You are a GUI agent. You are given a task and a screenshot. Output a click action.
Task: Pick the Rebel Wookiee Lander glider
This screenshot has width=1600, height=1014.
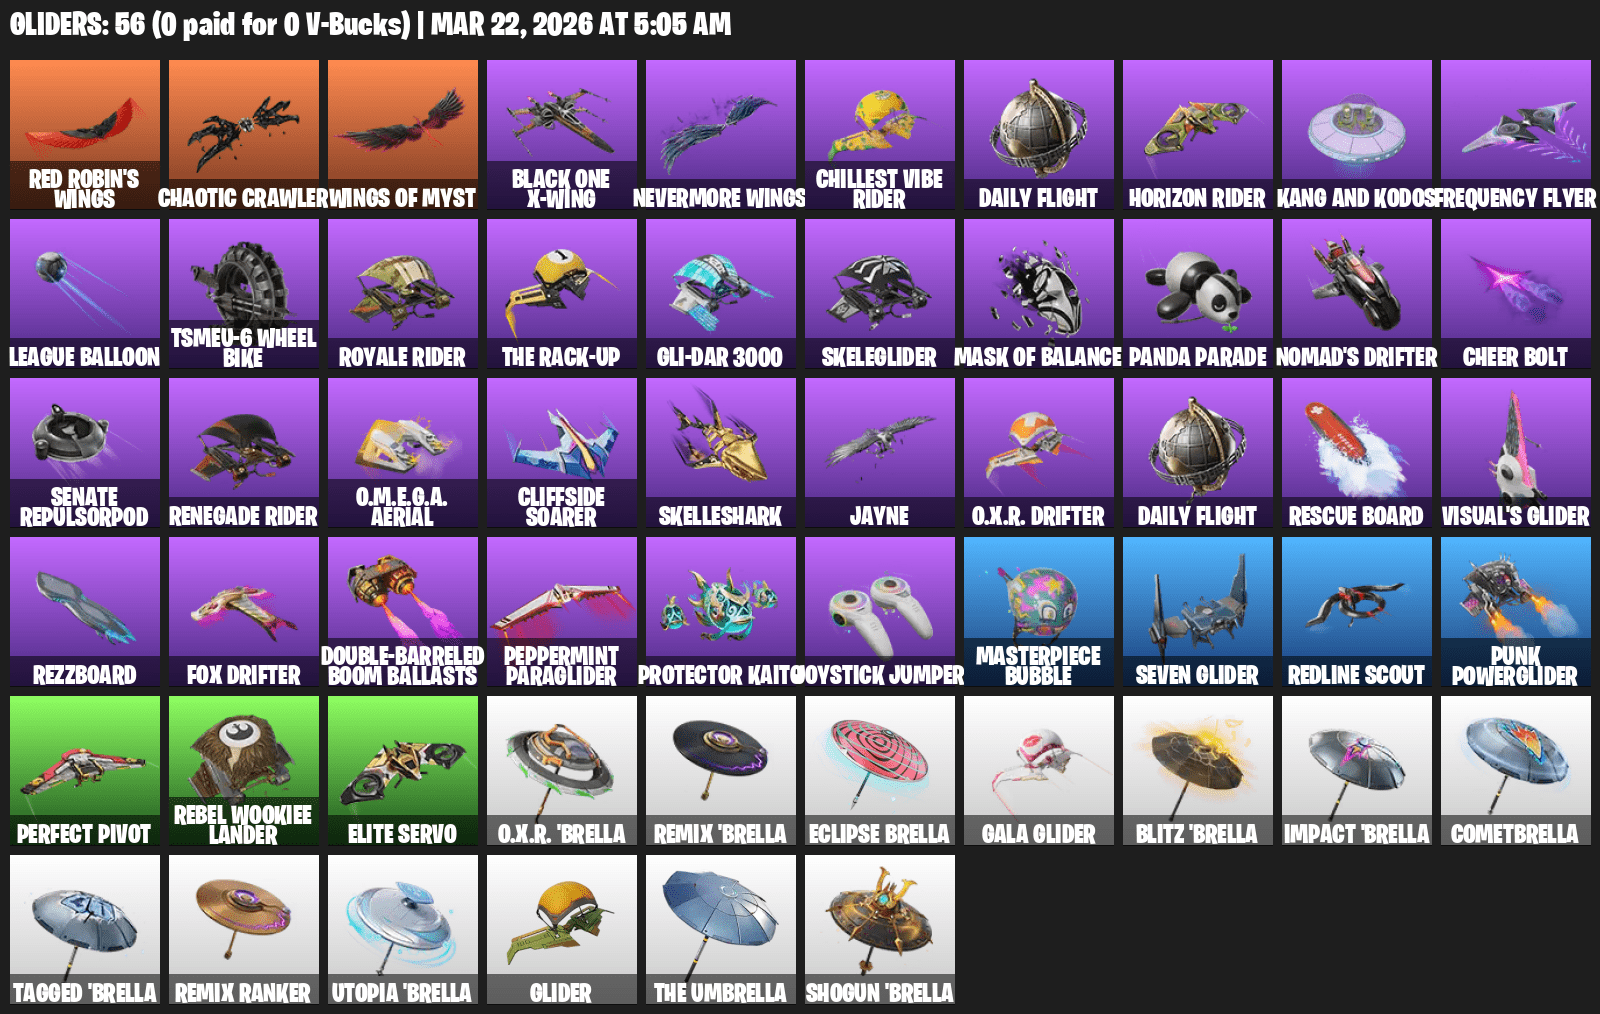pos(244,771)
